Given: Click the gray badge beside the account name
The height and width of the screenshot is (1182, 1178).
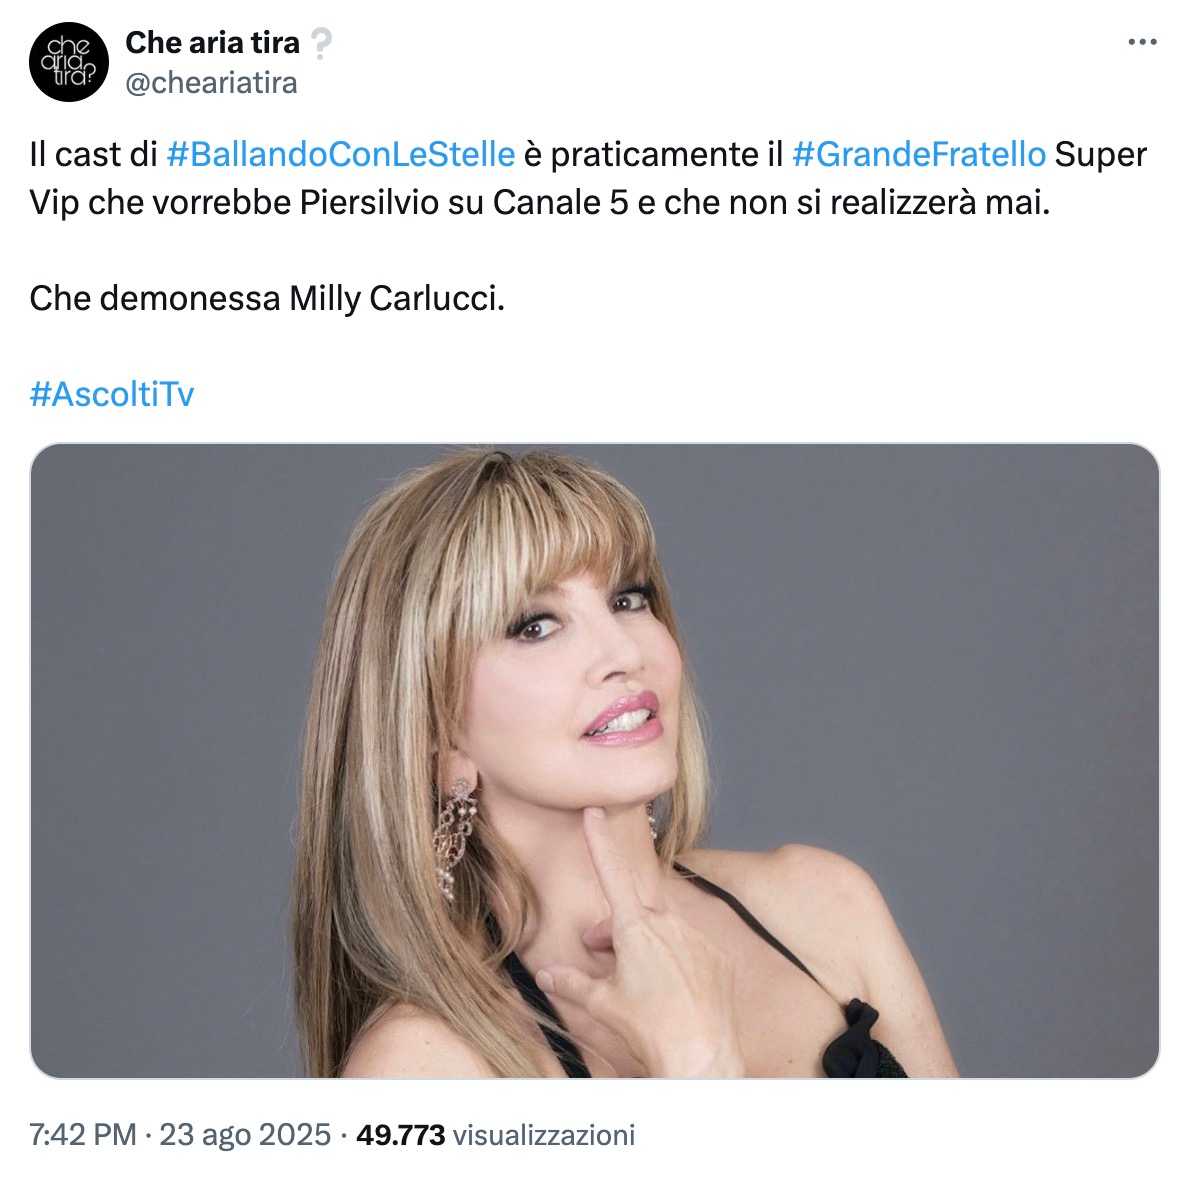Looking at the screenshot, I should coord(322,44).
